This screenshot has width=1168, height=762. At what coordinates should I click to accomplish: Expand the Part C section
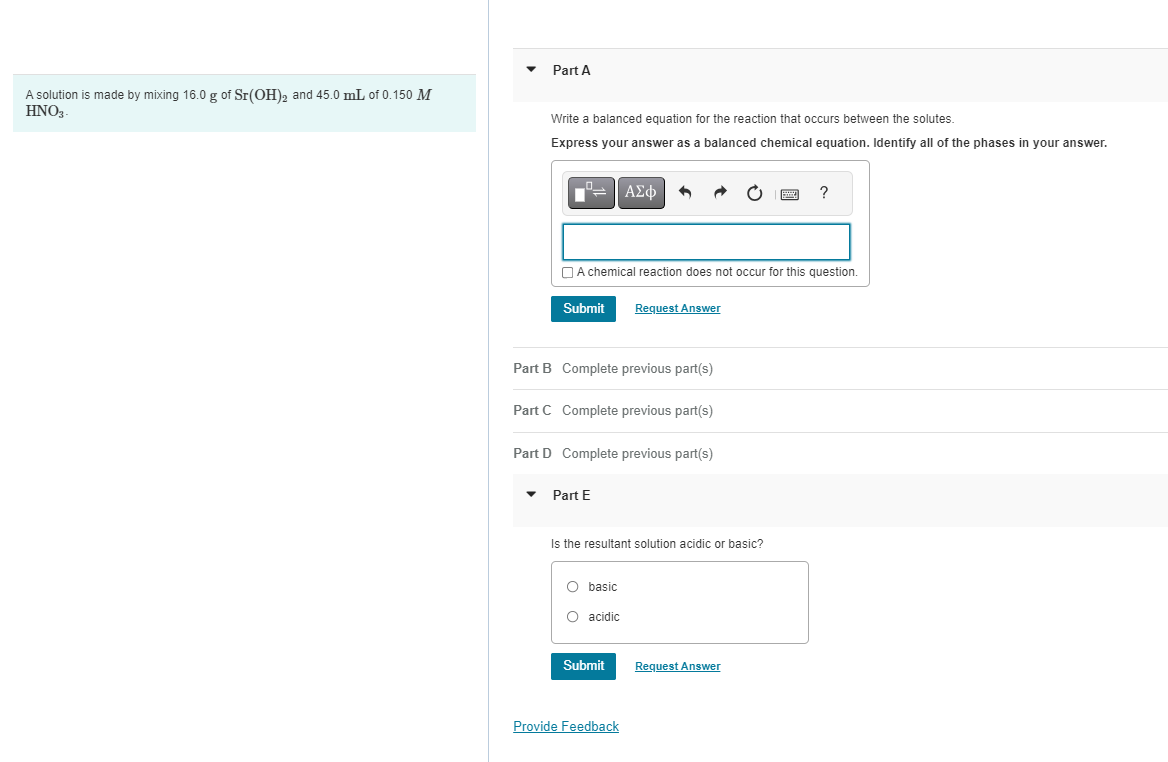(x=532, y=410)
